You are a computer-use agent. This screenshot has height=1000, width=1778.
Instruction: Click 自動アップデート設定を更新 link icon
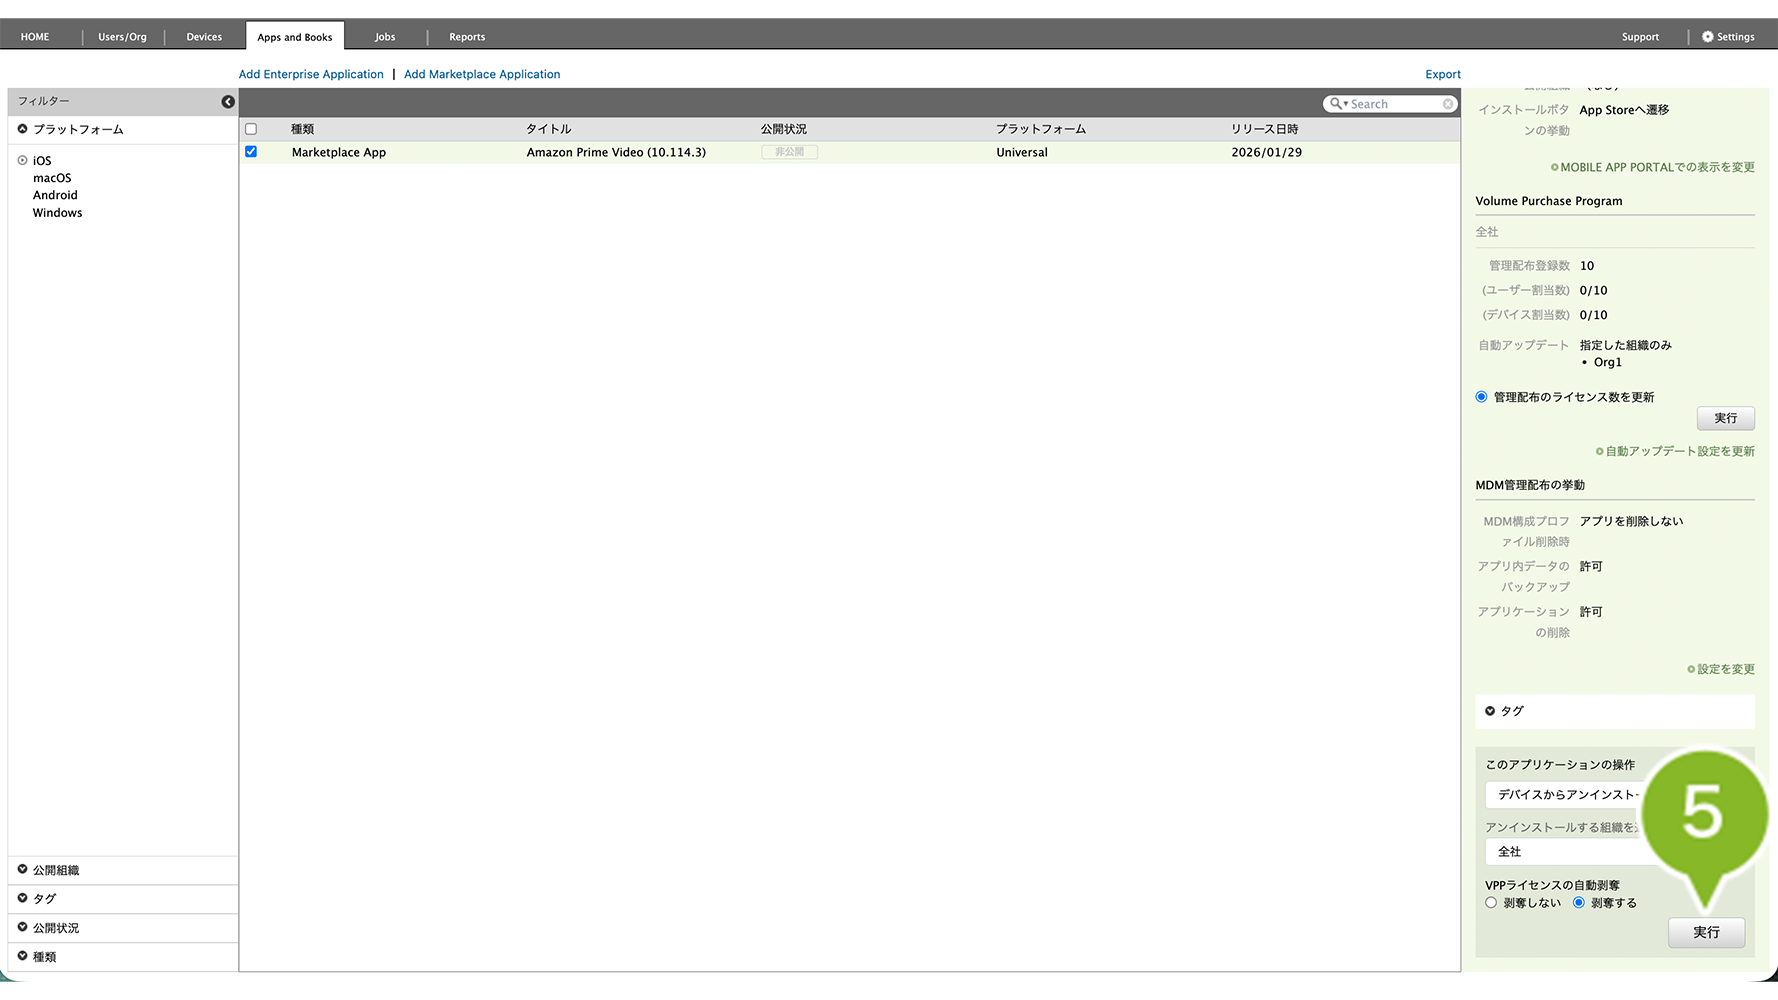[1599, 452]
